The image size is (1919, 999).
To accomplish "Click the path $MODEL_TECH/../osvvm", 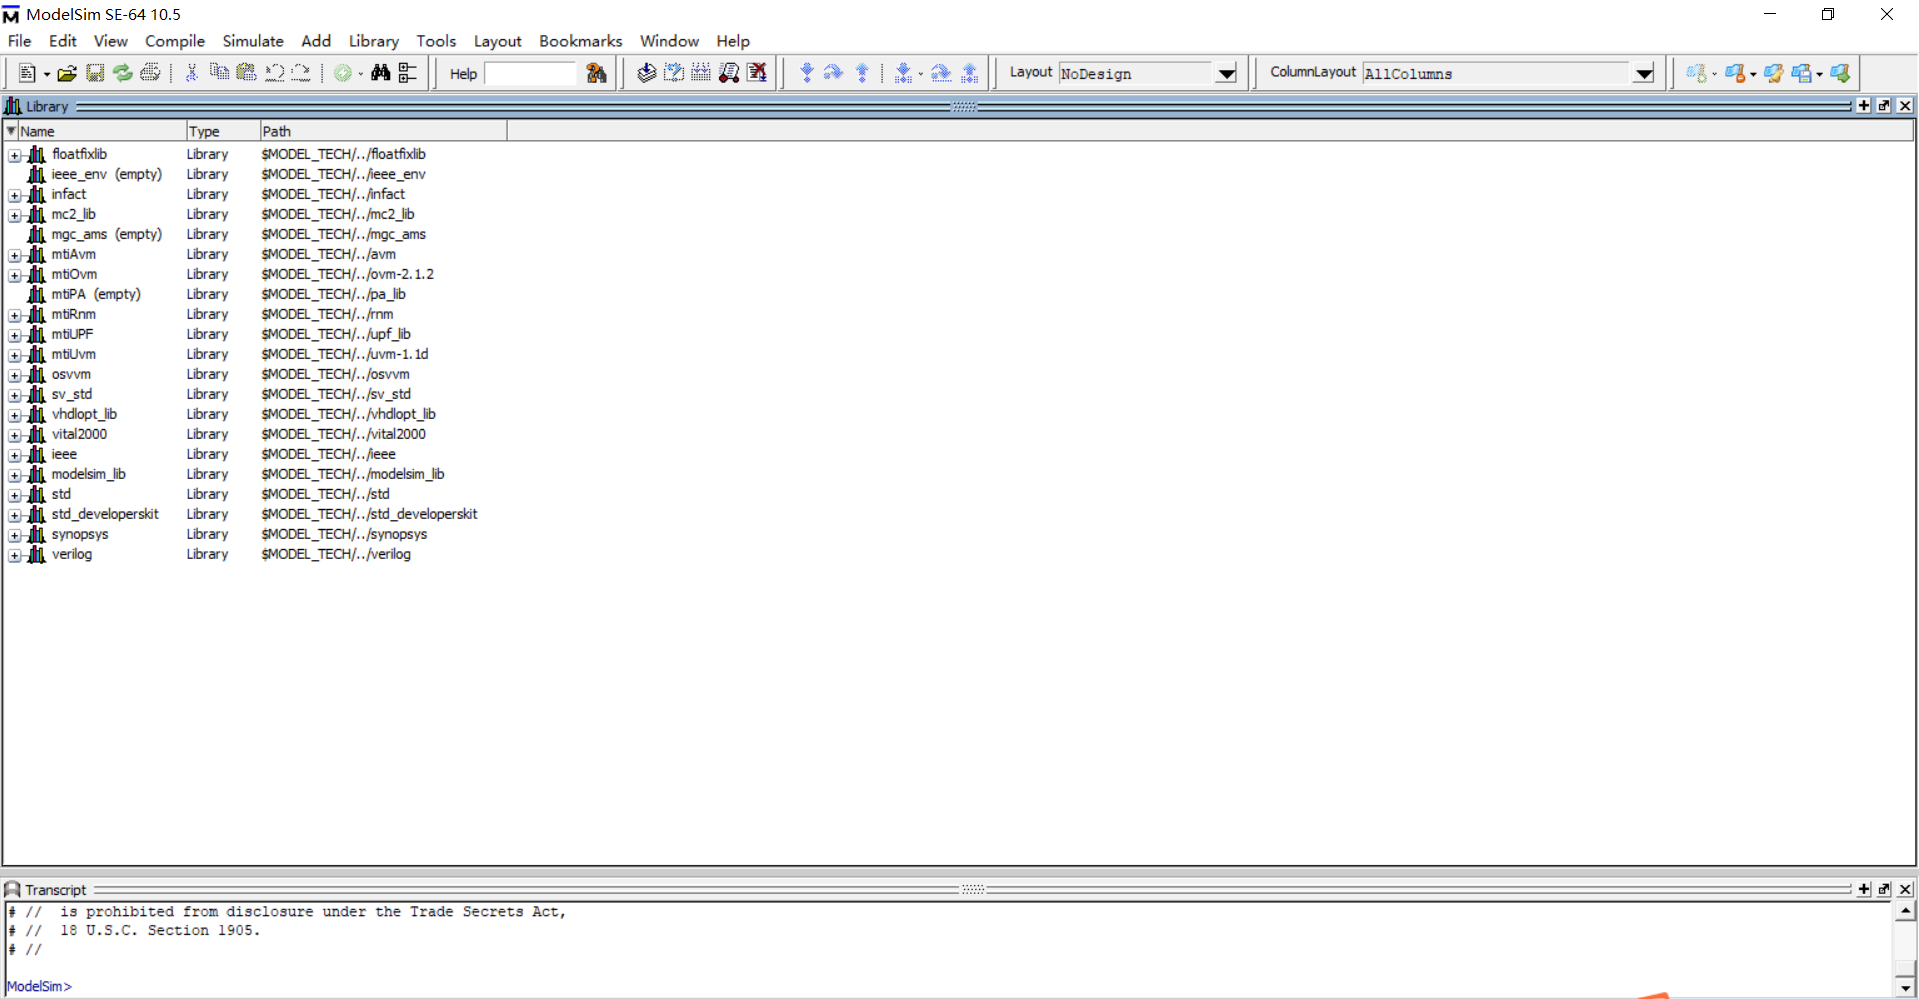I will [x=335, y=374].
